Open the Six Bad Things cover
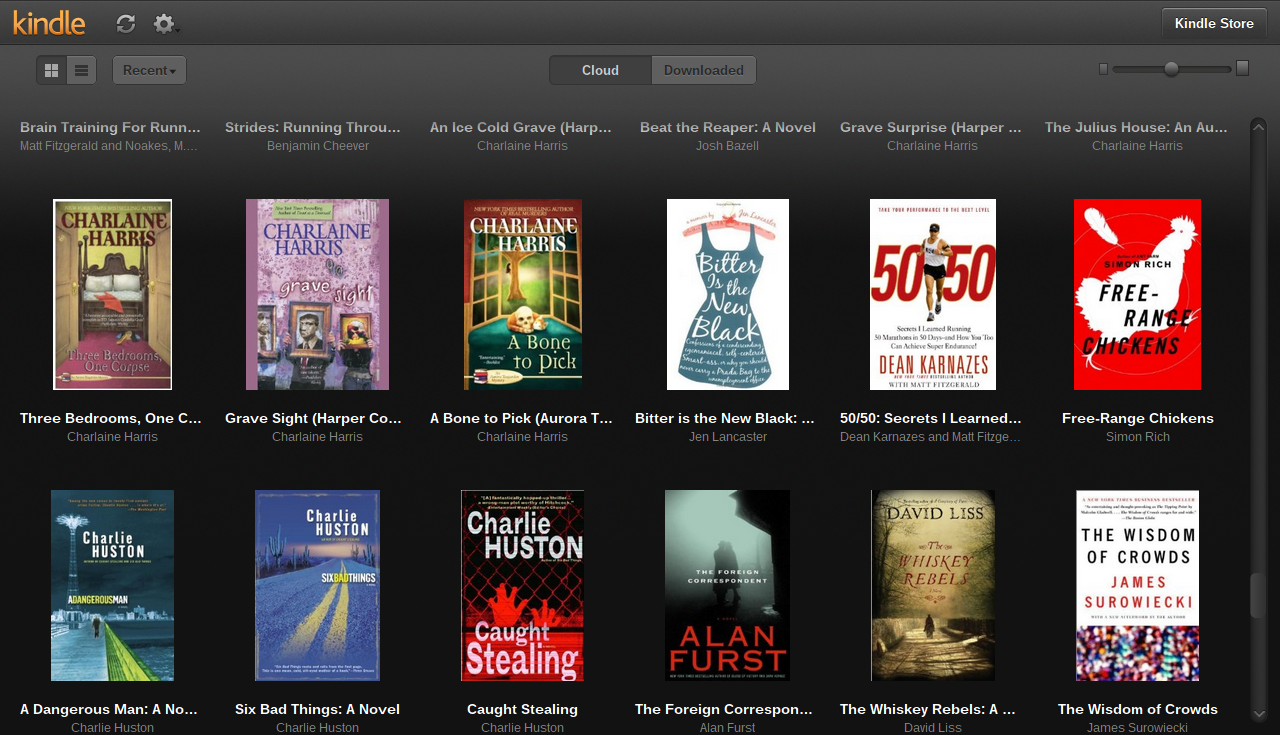The height and width of the screenshot is (735, 1280). 317,585
